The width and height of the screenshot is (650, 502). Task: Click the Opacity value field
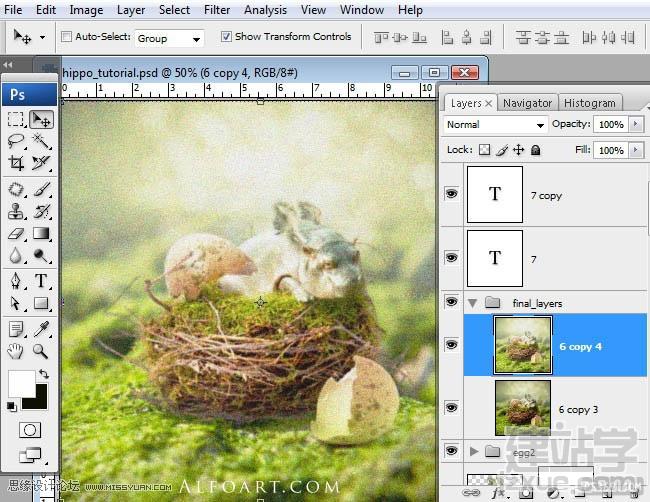pos(611,124)
